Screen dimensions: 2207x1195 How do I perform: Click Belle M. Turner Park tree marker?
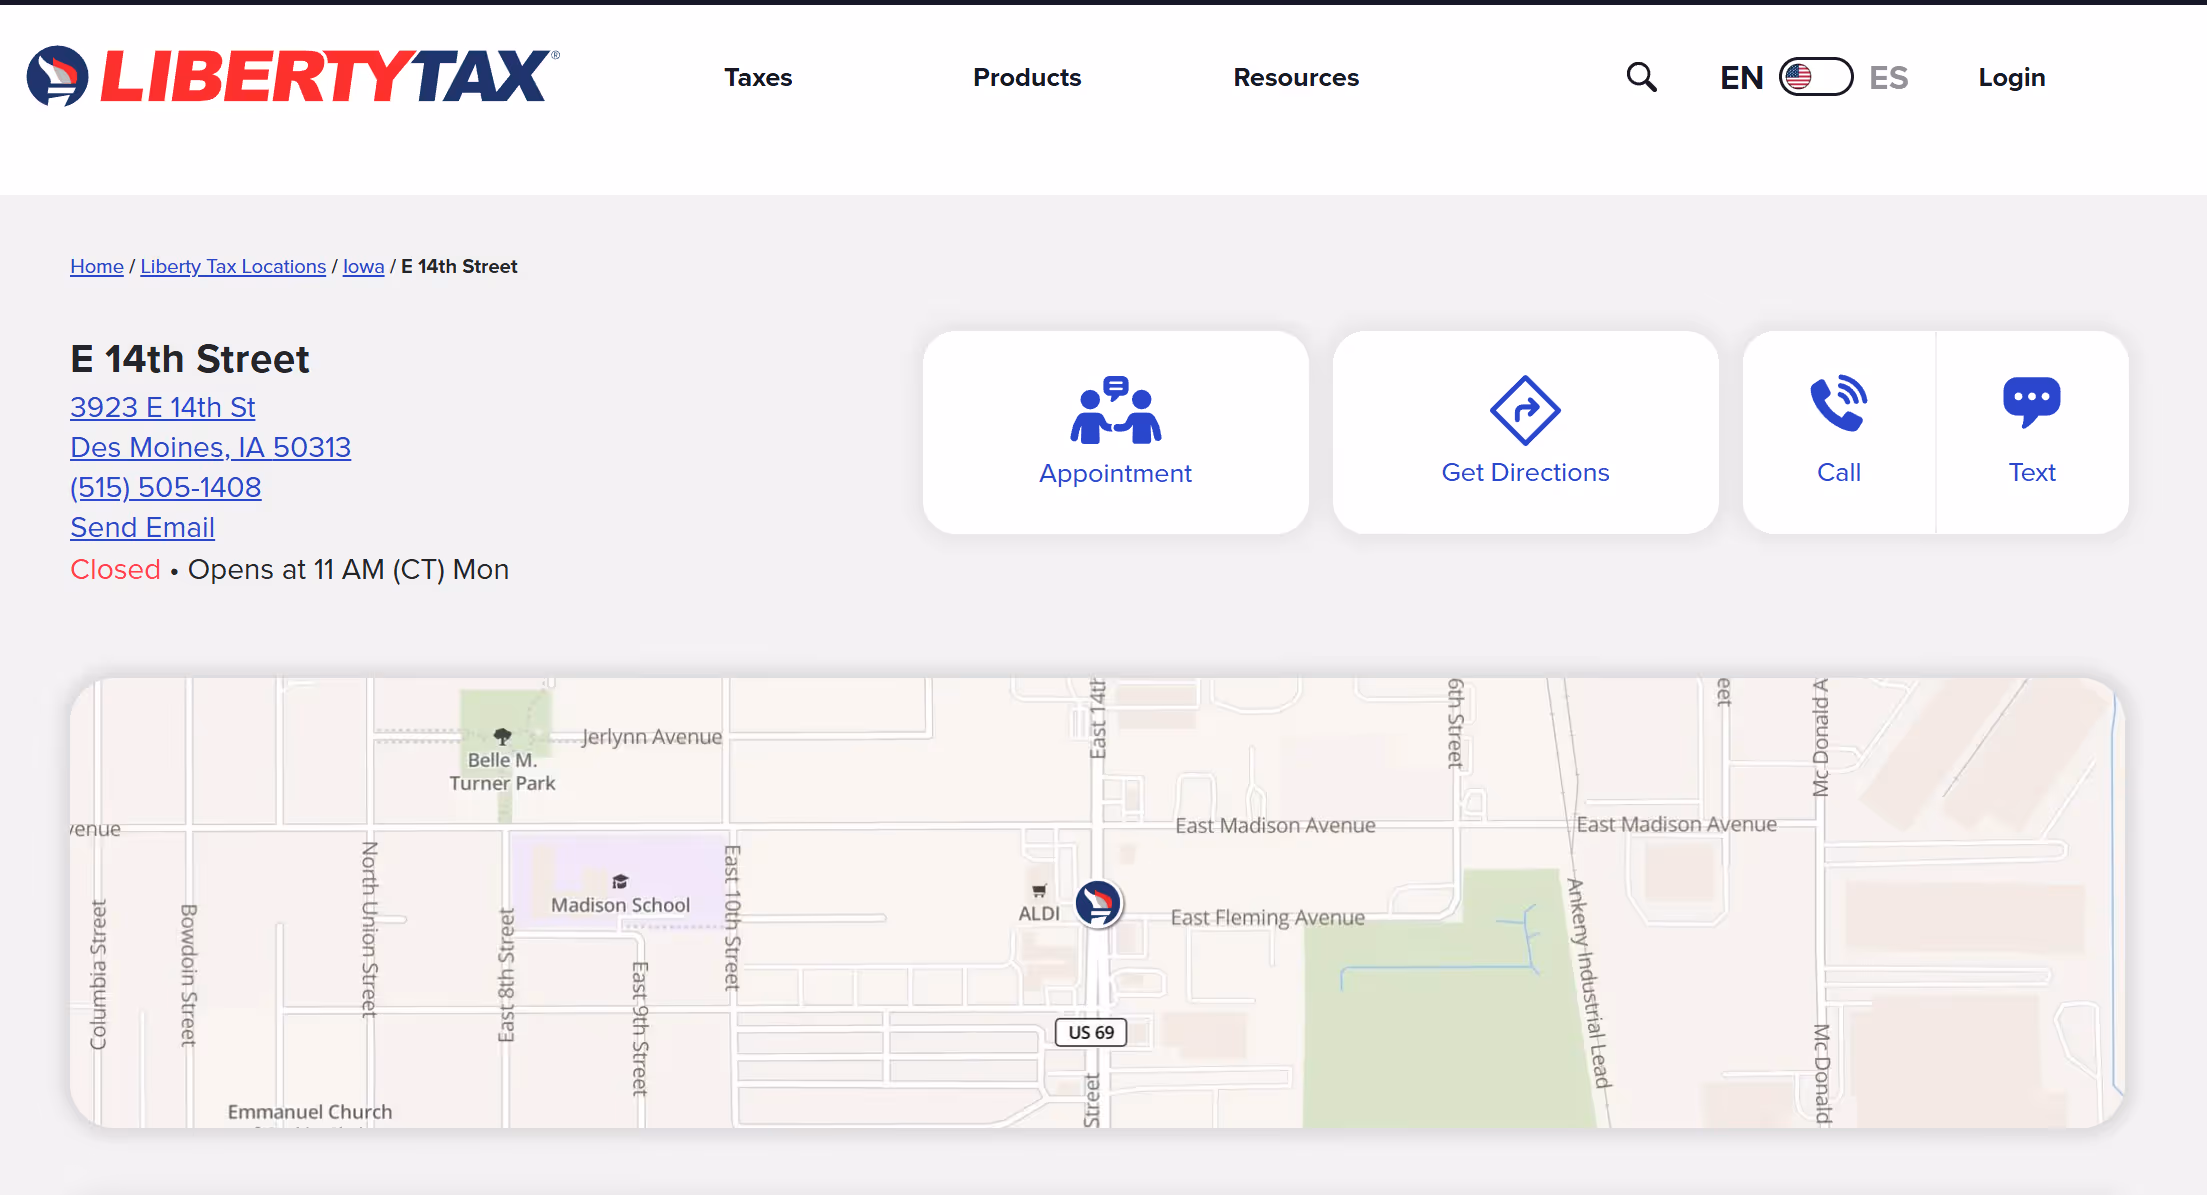pos(503,736)
